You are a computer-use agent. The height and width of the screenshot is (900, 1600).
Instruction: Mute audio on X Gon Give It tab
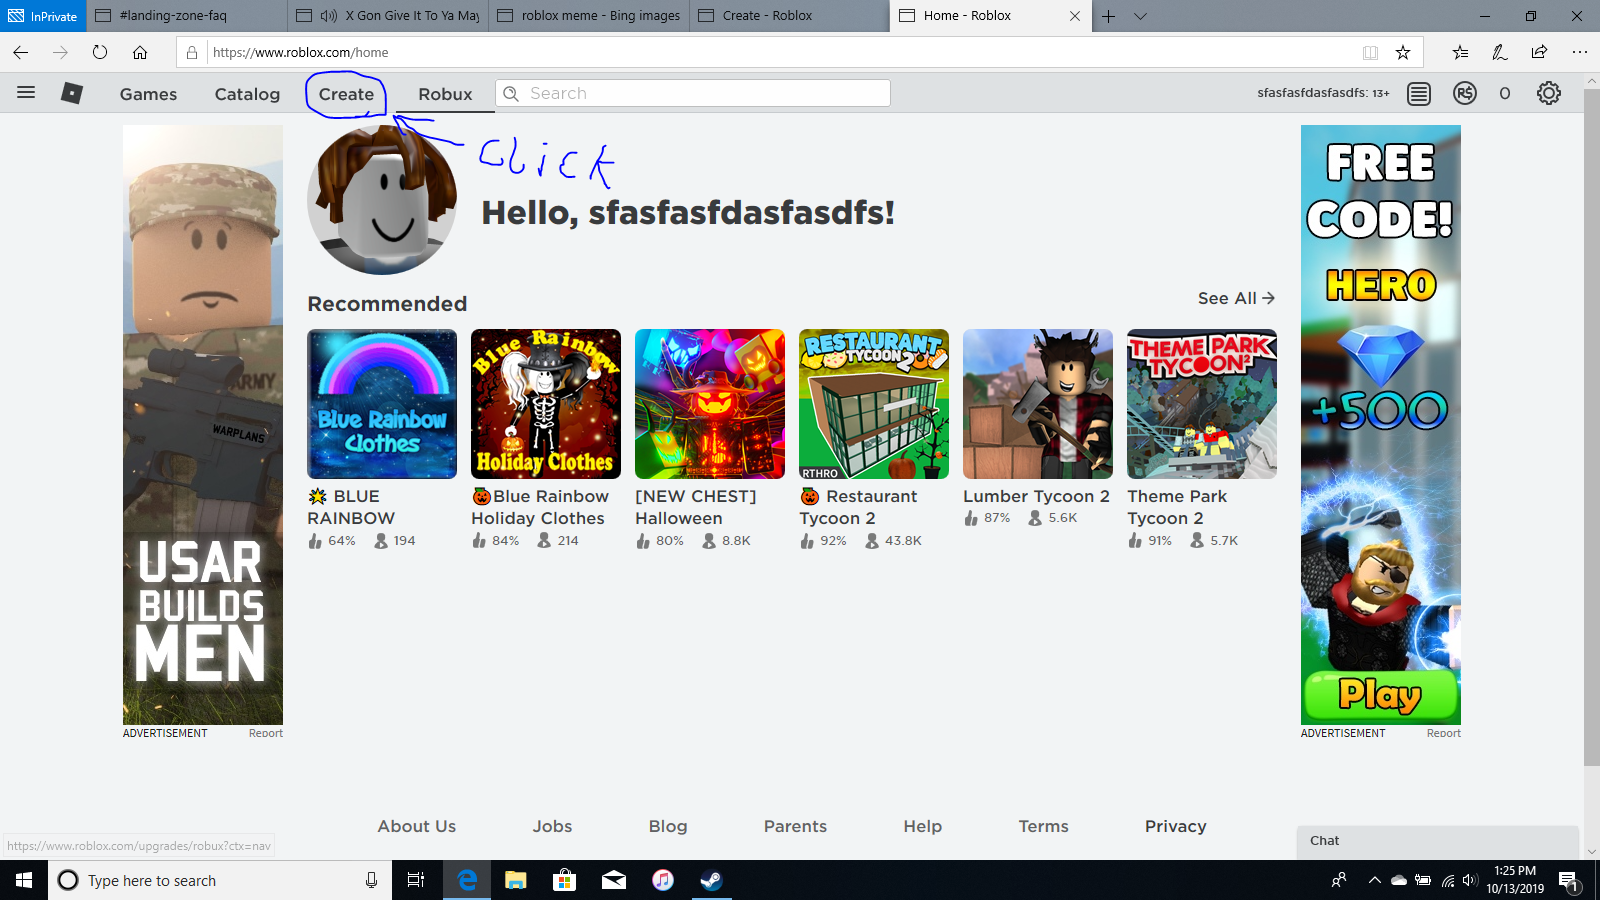point(329,16)
